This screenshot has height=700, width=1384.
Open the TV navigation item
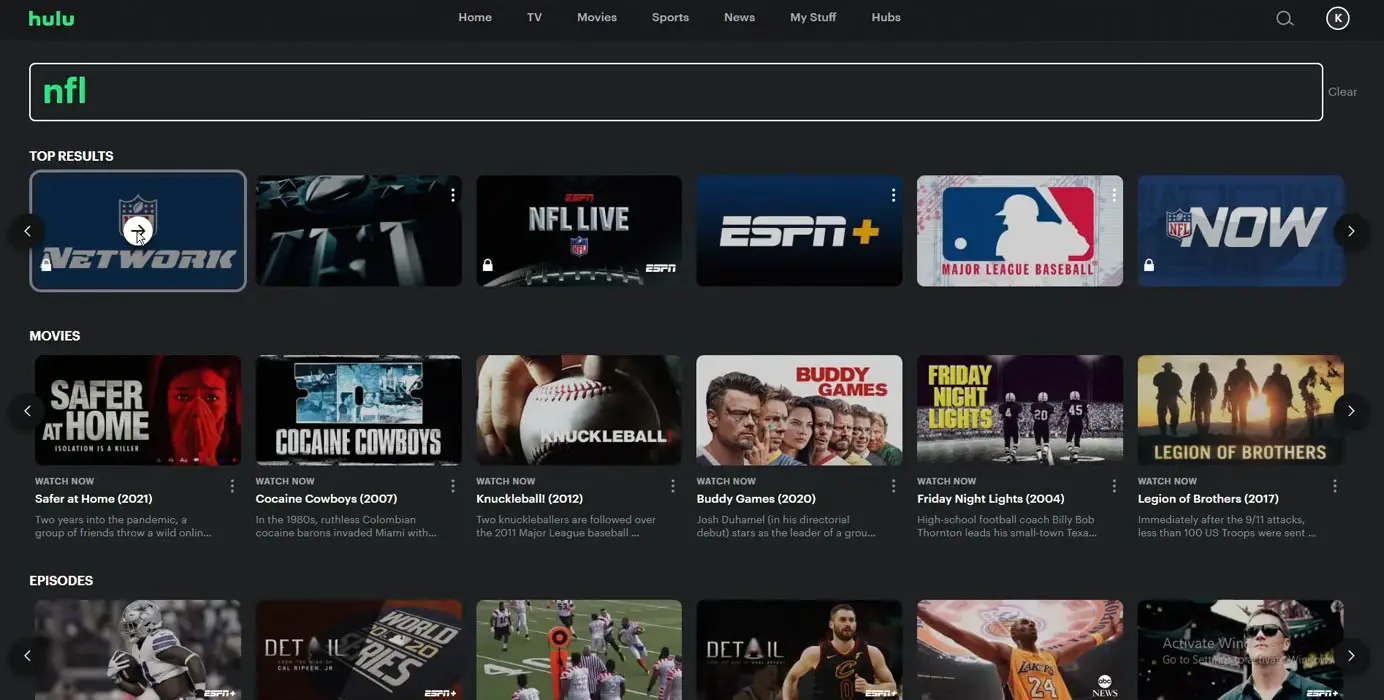534,18
